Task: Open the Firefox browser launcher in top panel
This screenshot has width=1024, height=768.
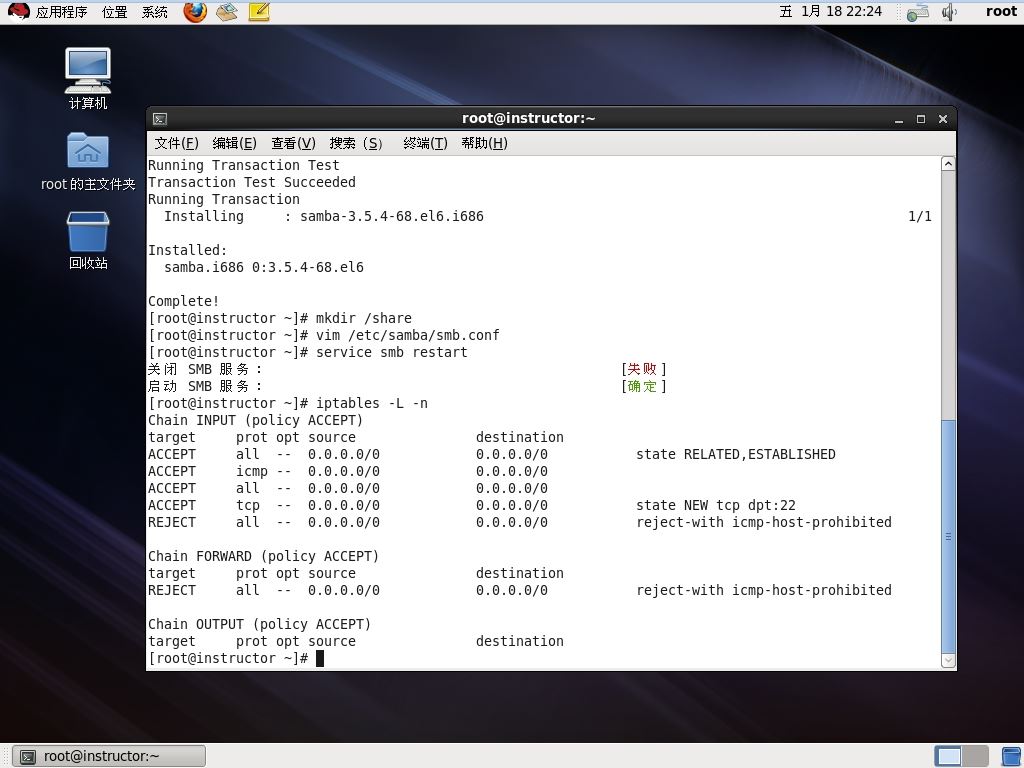Action: (195, 12)
